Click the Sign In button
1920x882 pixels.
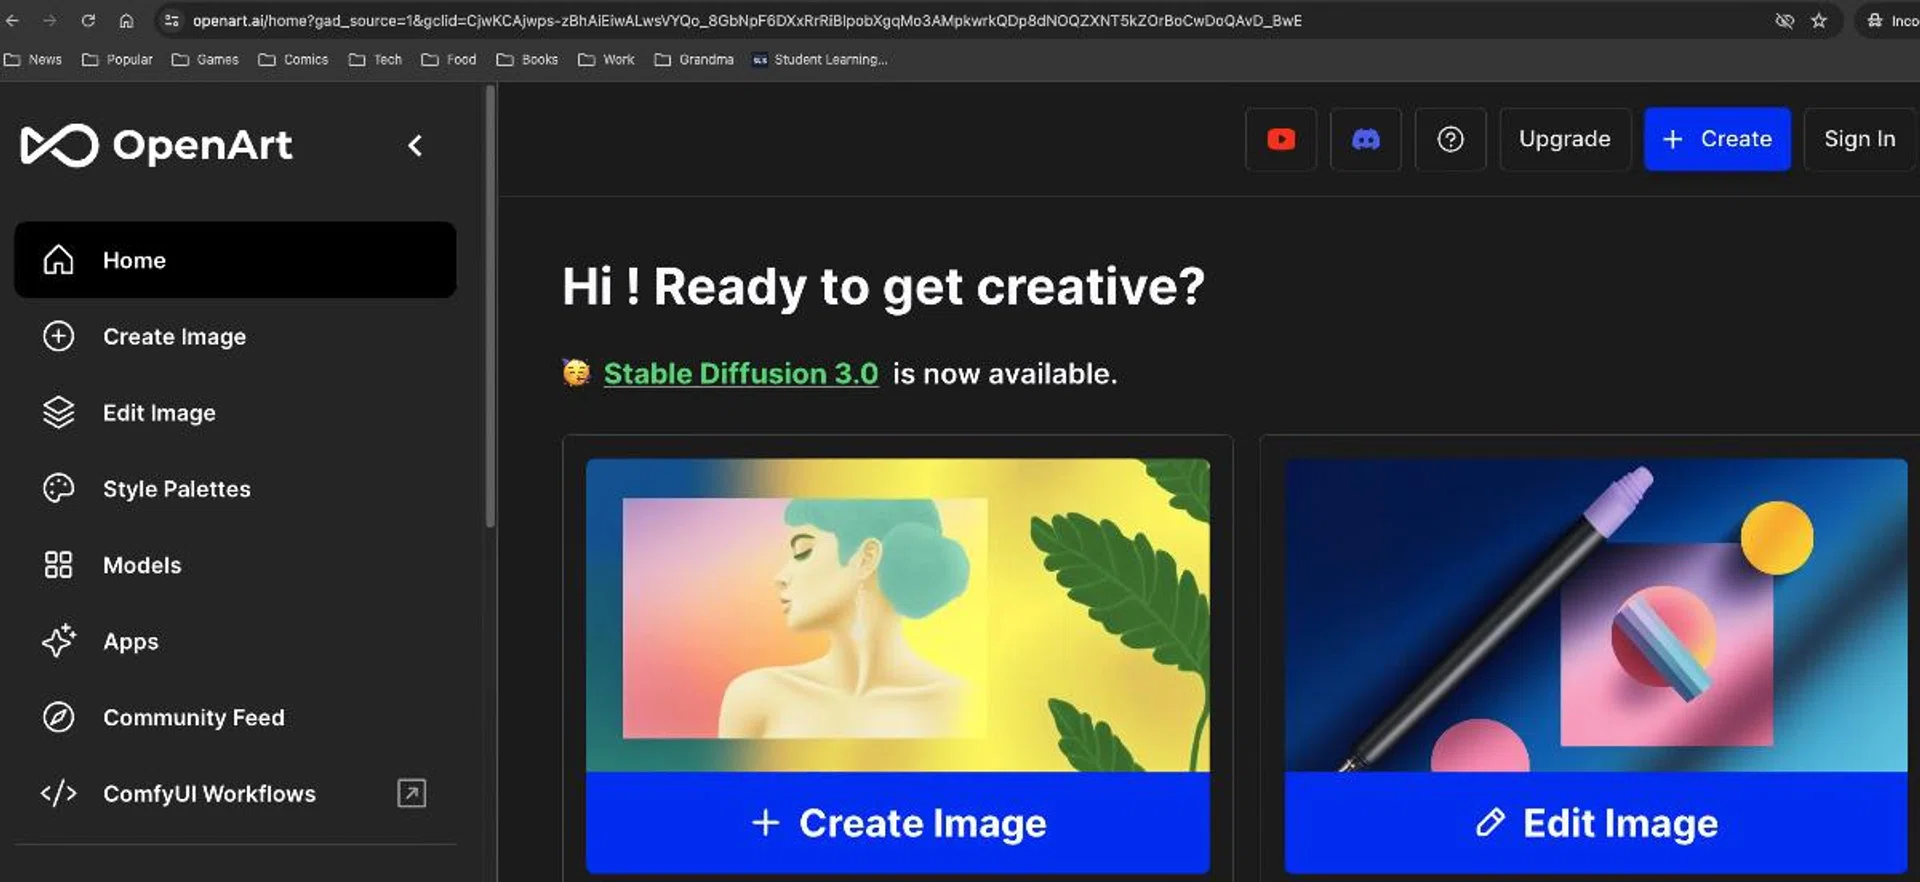click(x=1858, y=139)
